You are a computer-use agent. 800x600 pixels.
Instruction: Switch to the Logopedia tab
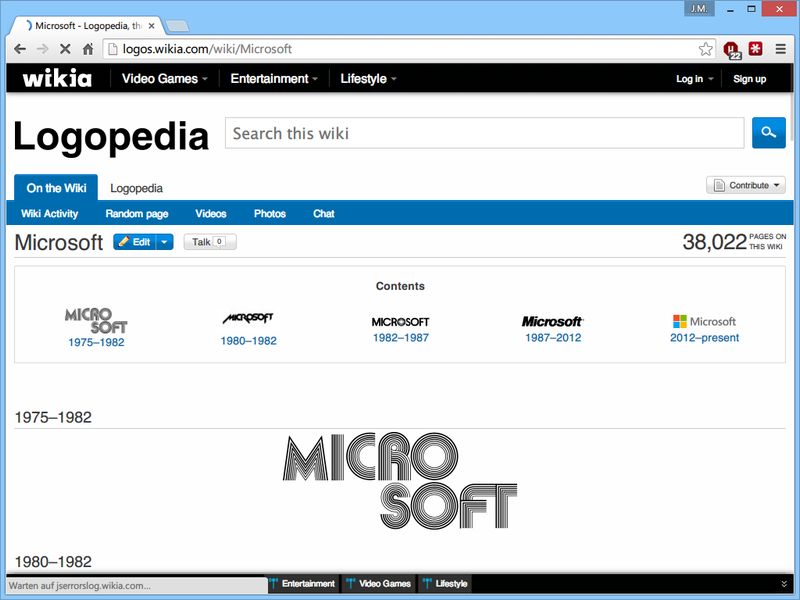(136, 188)
